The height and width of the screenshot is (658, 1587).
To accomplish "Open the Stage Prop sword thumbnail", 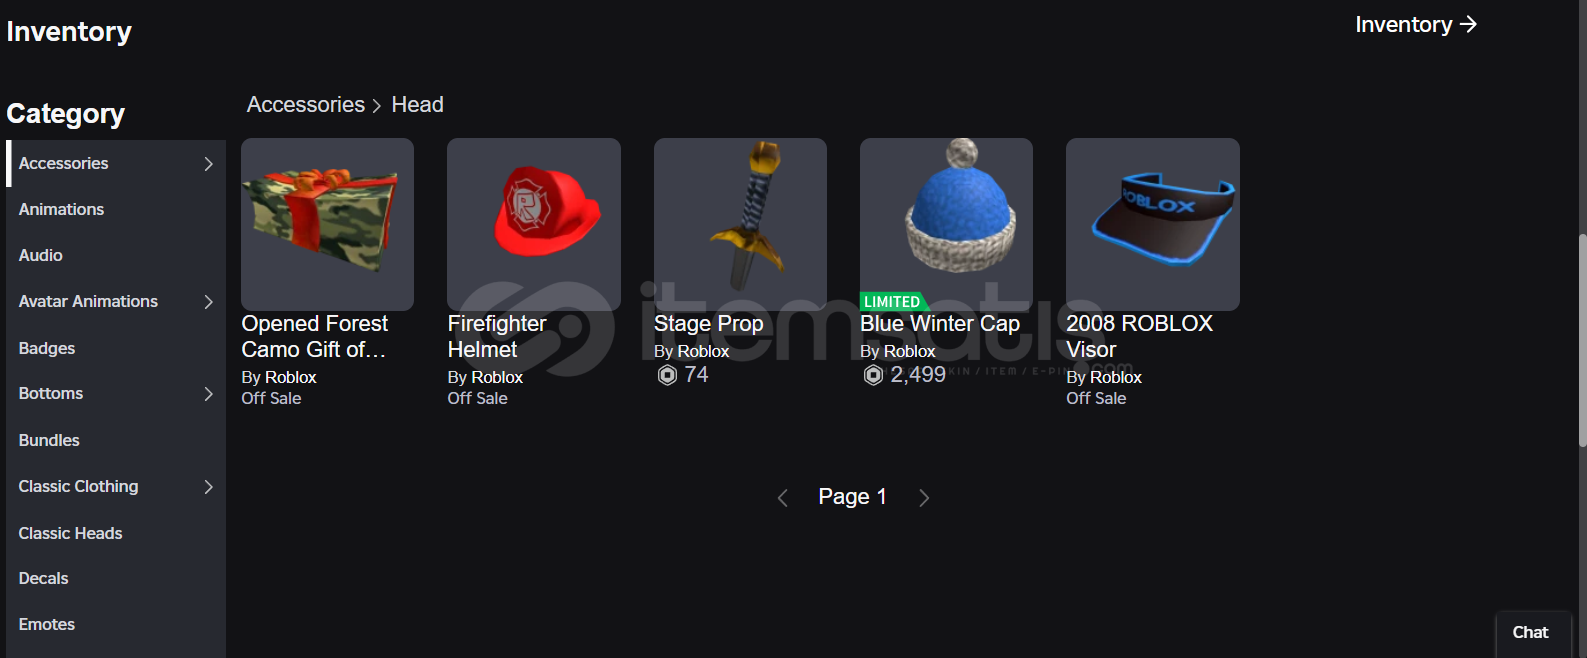I will 740,224.
